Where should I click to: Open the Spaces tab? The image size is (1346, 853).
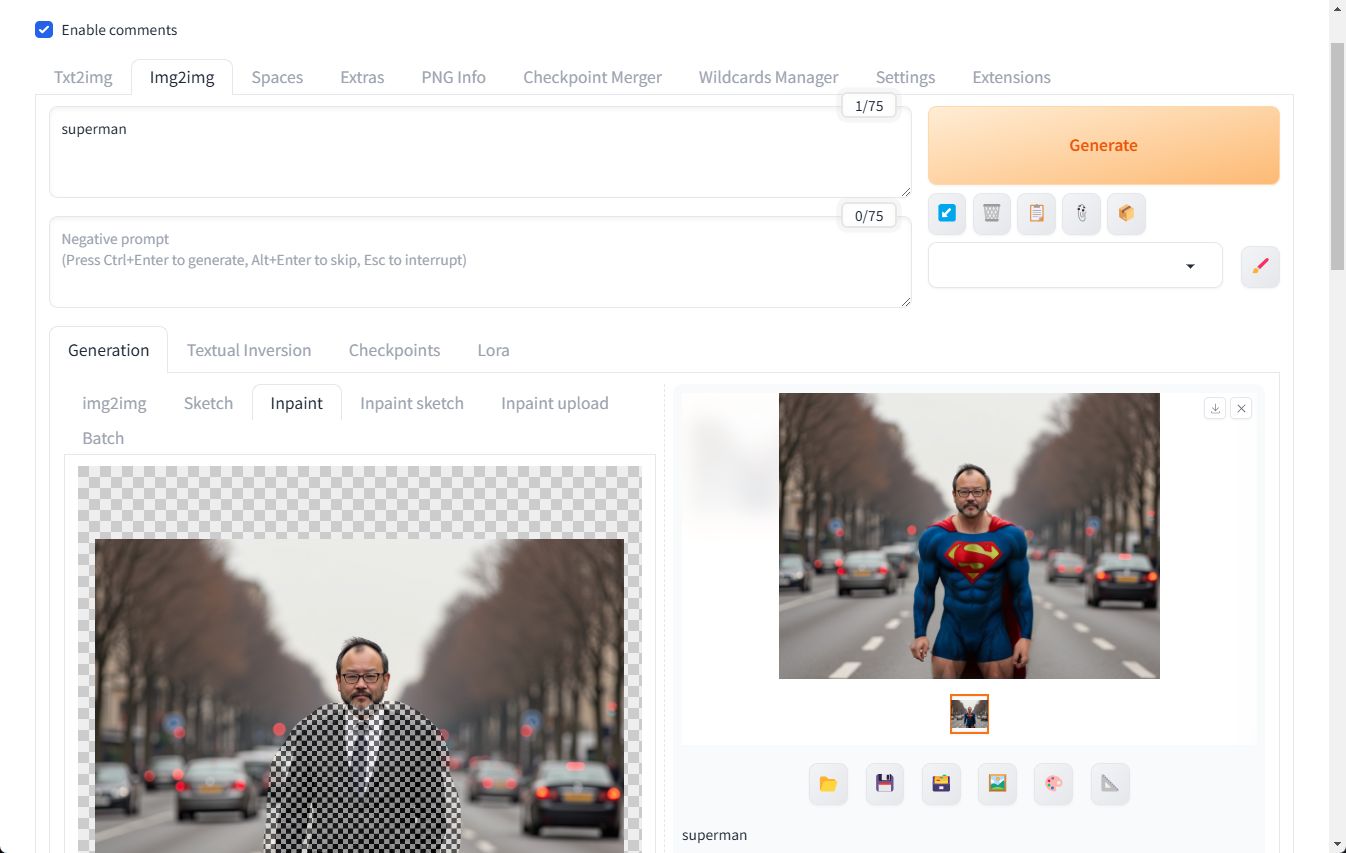(x=277, y=77)
